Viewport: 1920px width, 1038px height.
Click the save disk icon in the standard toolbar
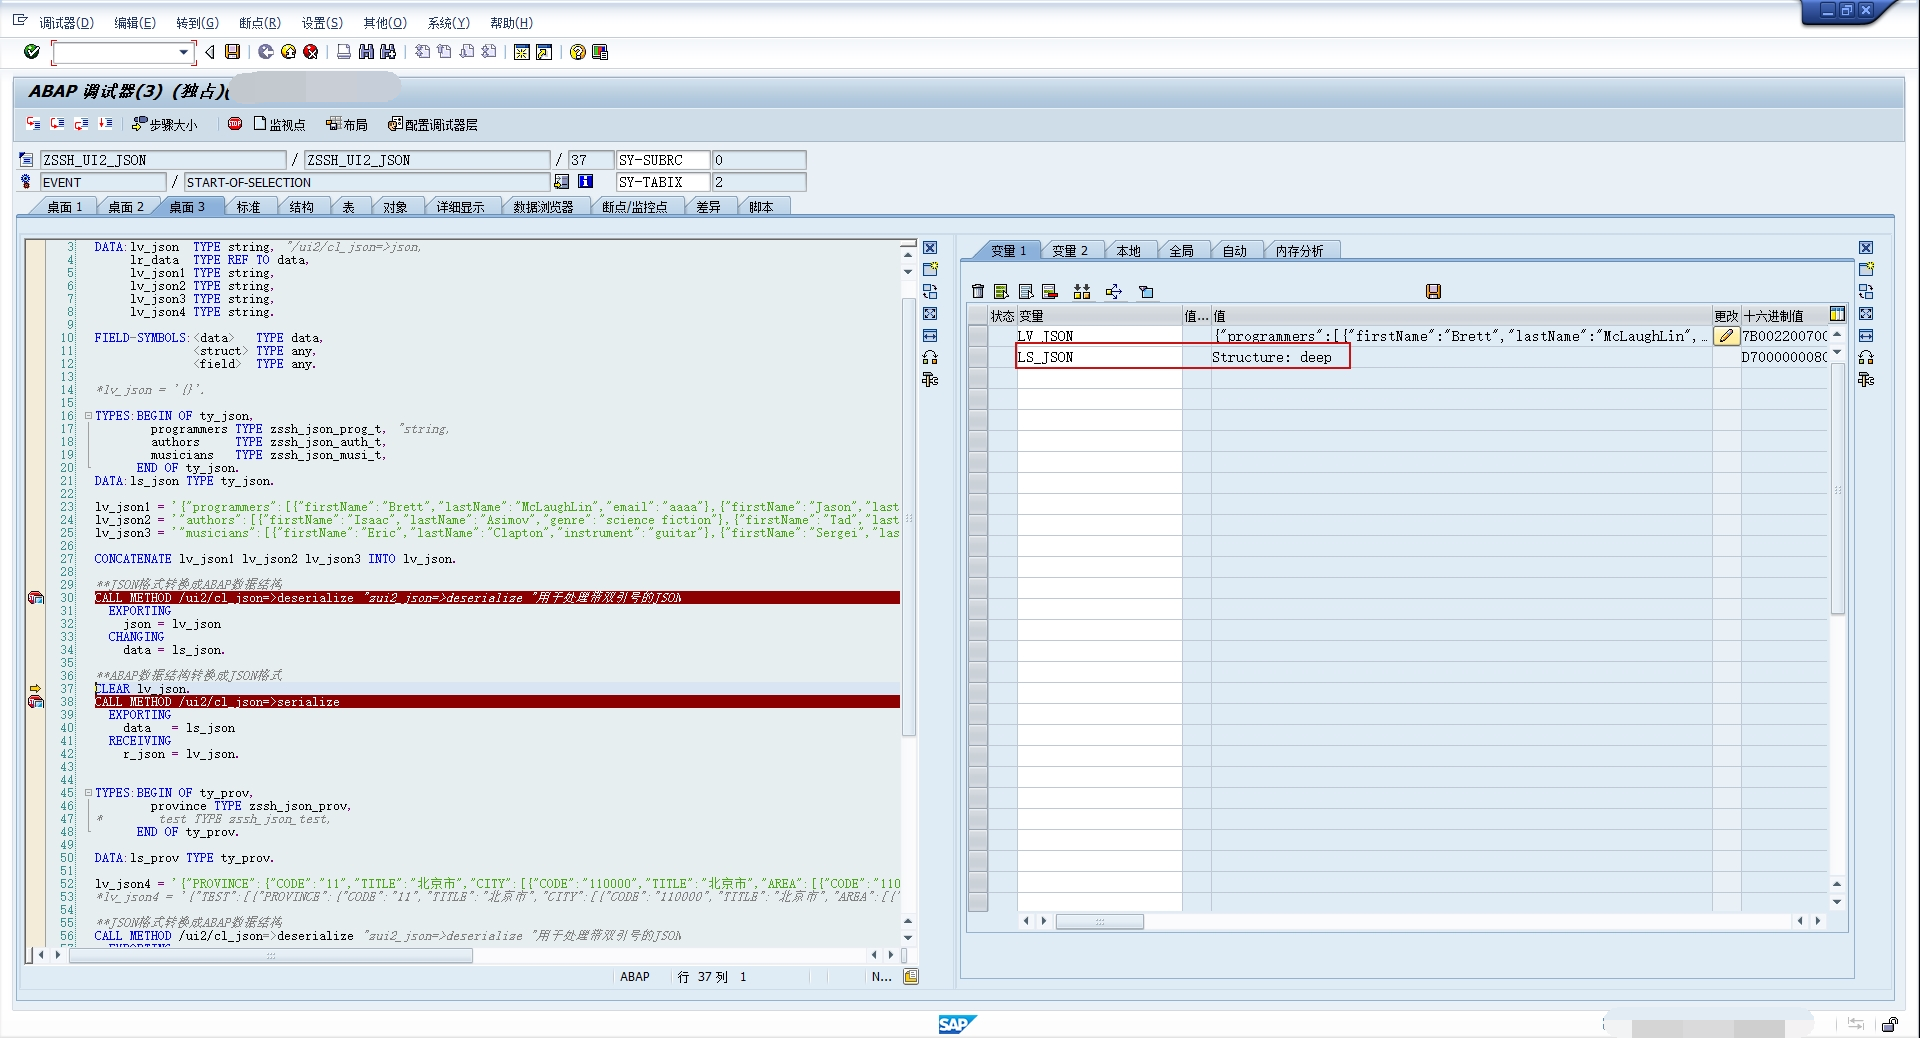[232, 52]
